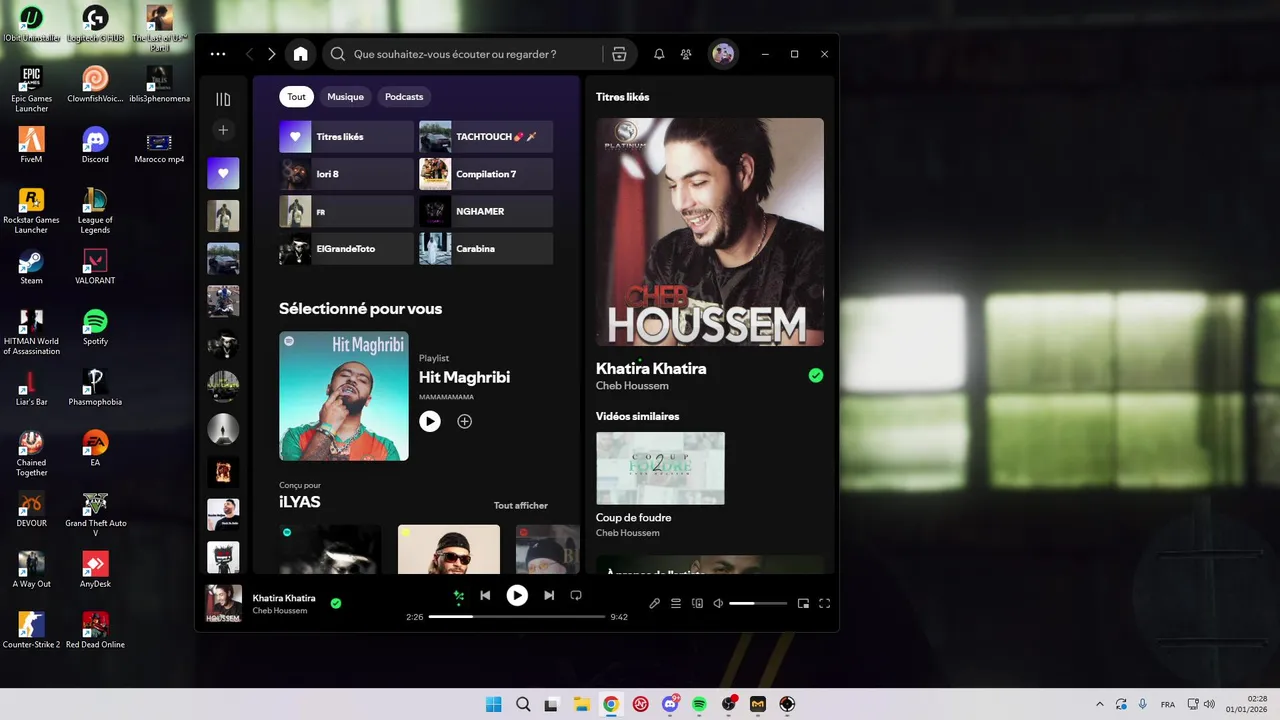Play the Hit Maghribi playlist
This screenshot has width=1280, height=720.
tap(430, 421)
